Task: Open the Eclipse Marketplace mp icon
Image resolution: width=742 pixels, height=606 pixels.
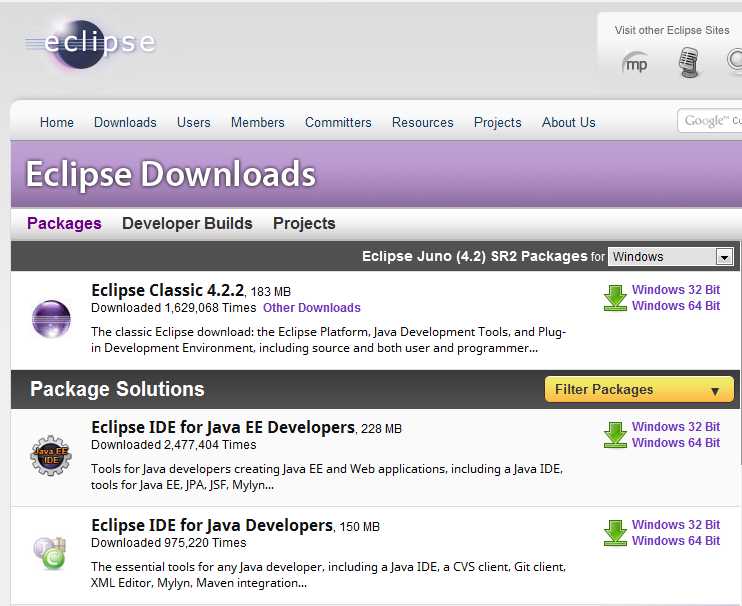Action: point(635,63)
